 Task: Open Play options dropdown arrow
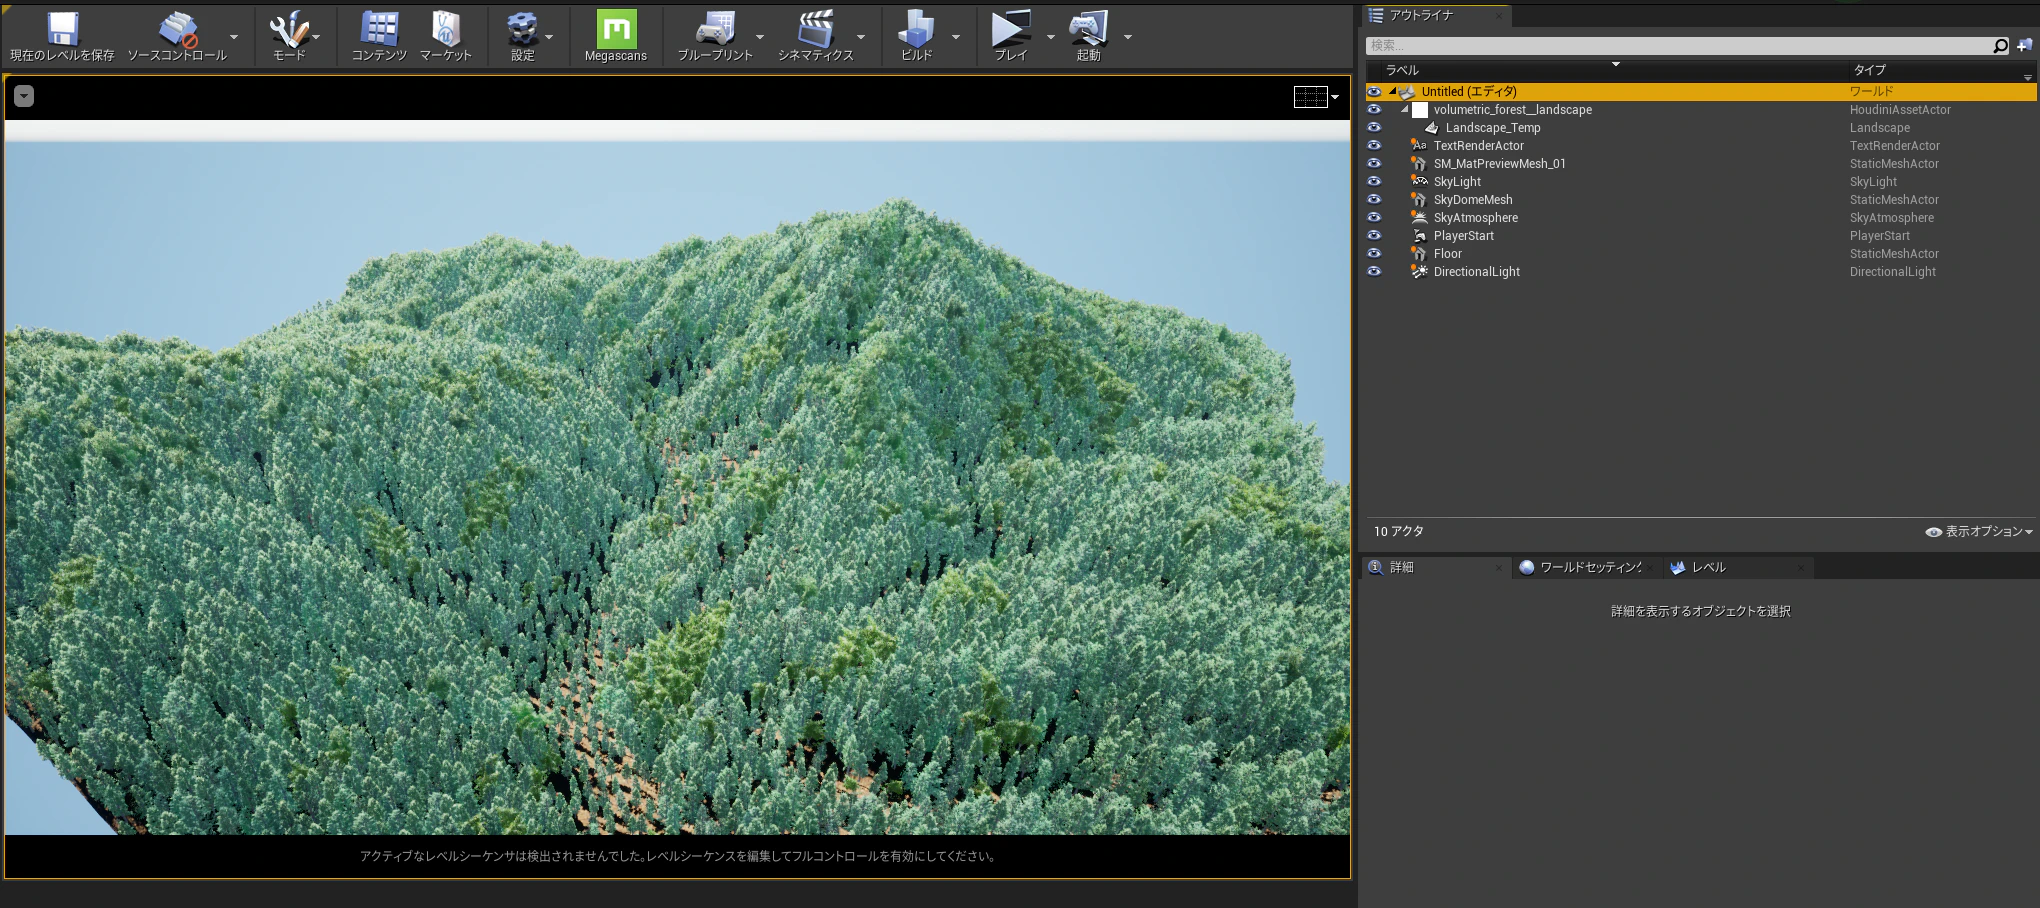pyautogui.click(x=1050, y=37)
